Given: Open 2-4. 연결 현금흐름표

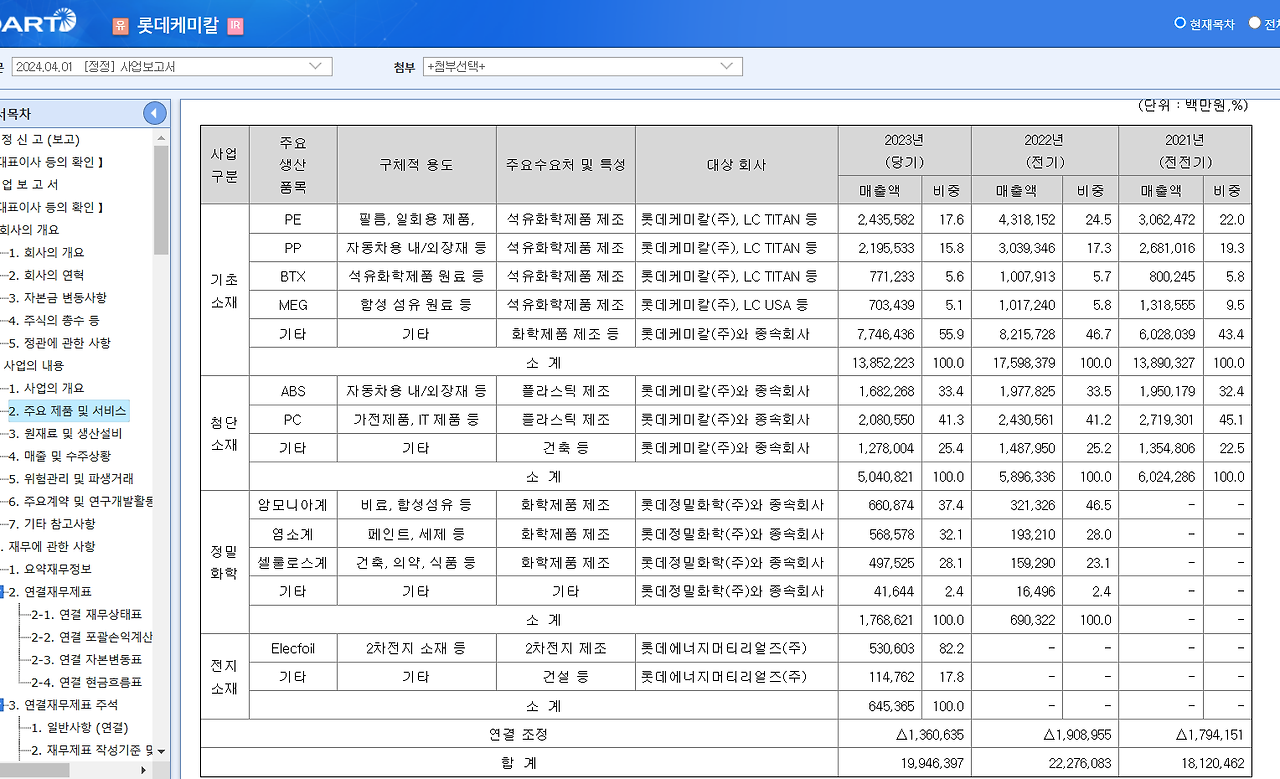Looking at the screenshot, I should 86,683.
